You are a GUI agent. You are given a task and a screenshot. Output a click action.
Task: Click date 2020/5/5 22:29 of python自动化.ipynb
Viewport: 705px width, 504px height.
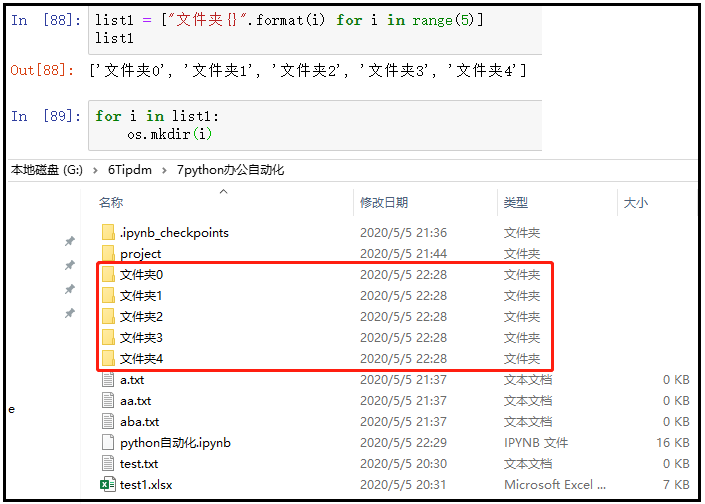tap(403, 443)
